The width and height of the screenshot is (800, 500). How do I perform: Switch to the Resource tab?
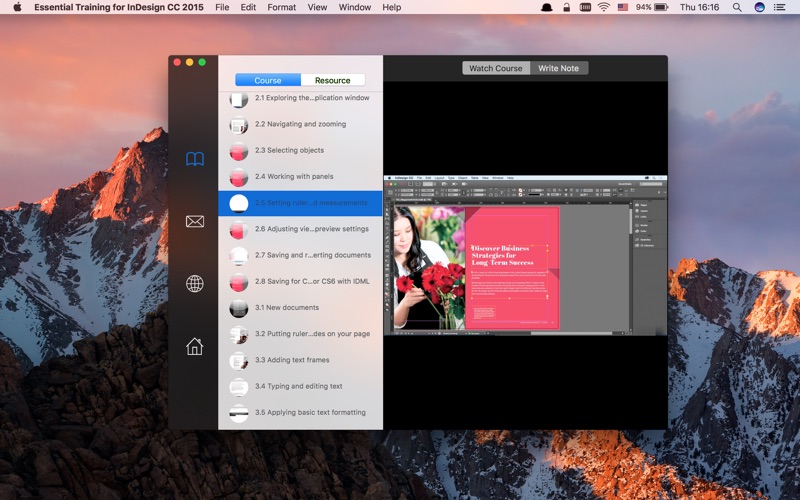[x=333, y=80]
